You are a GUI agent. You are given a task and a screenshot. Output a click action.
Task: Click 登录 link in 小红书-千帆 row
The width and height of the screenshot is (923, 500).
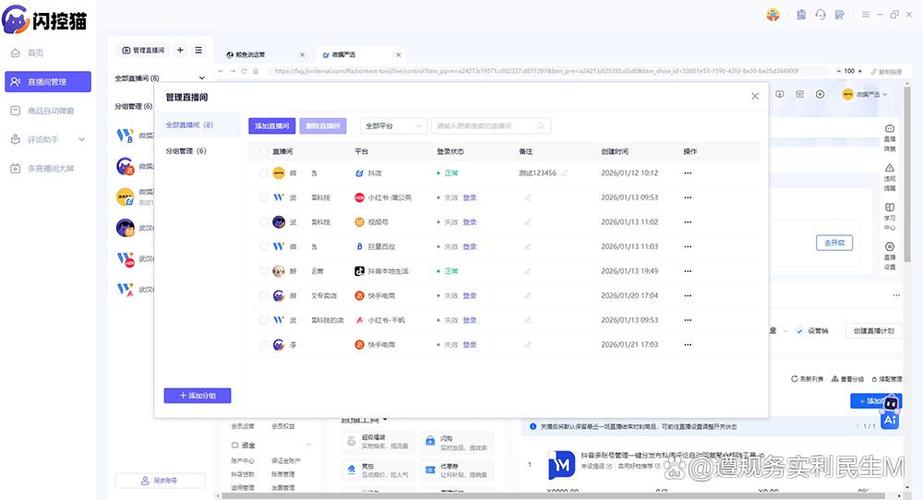(470, 320)
